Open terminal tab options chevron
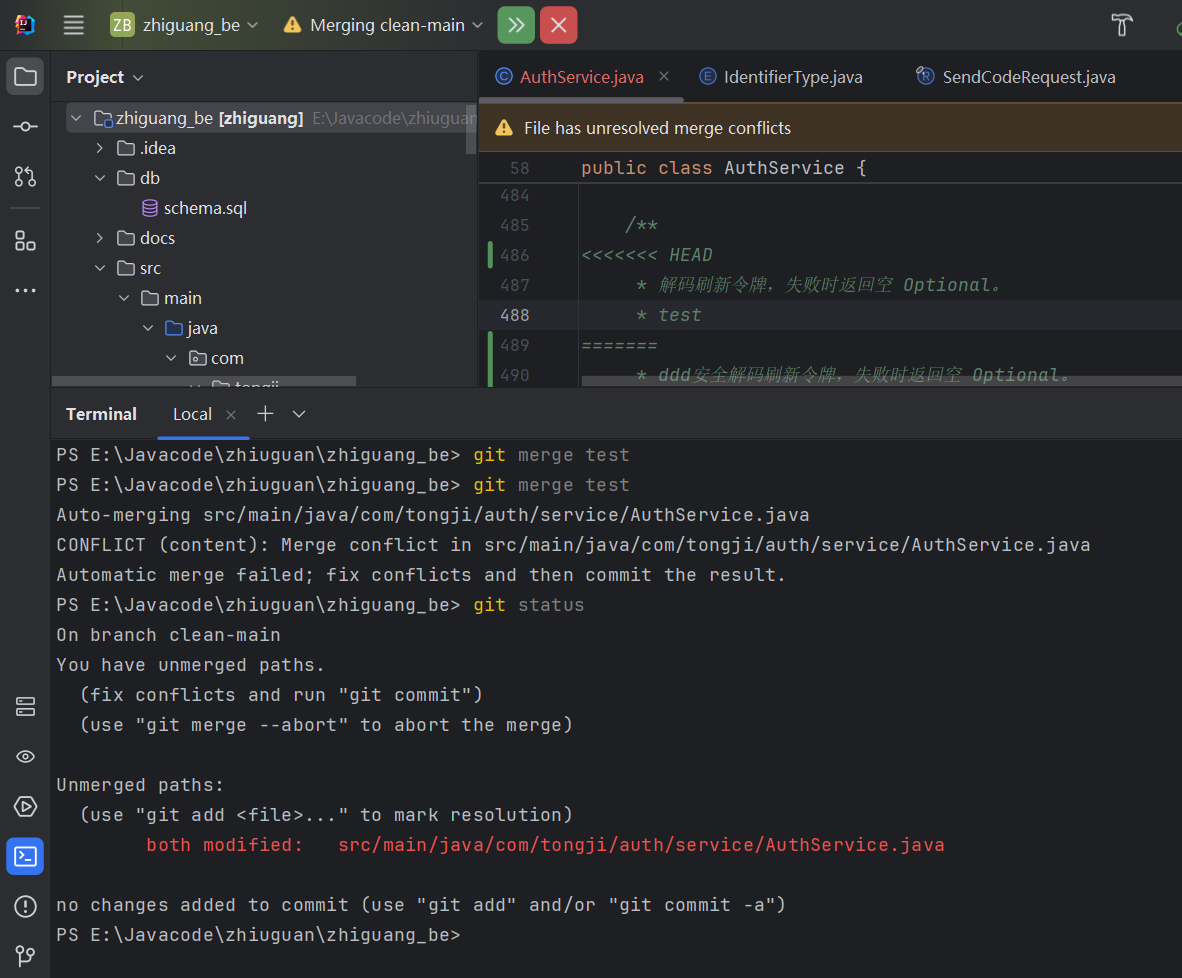Viewport: 1182px width, 978px height. 299,414
